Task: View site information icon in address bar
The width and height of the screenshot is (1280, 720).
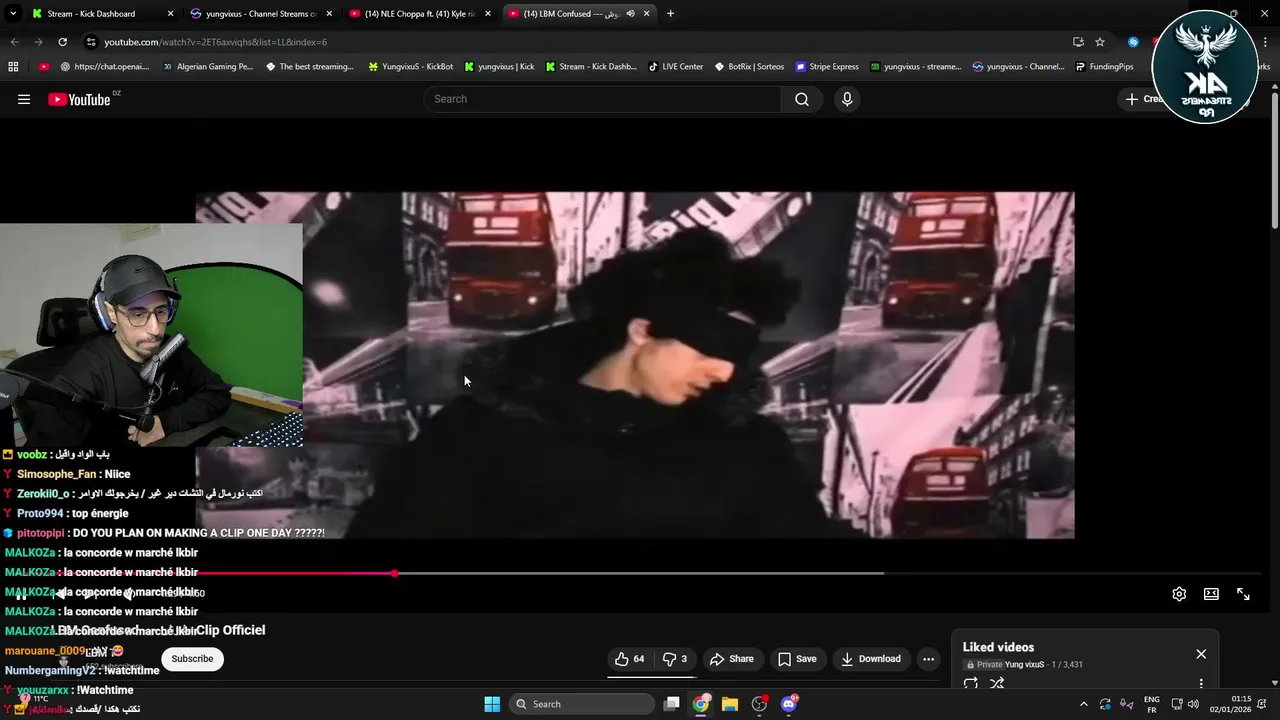Action: click(x=91, y=42)
